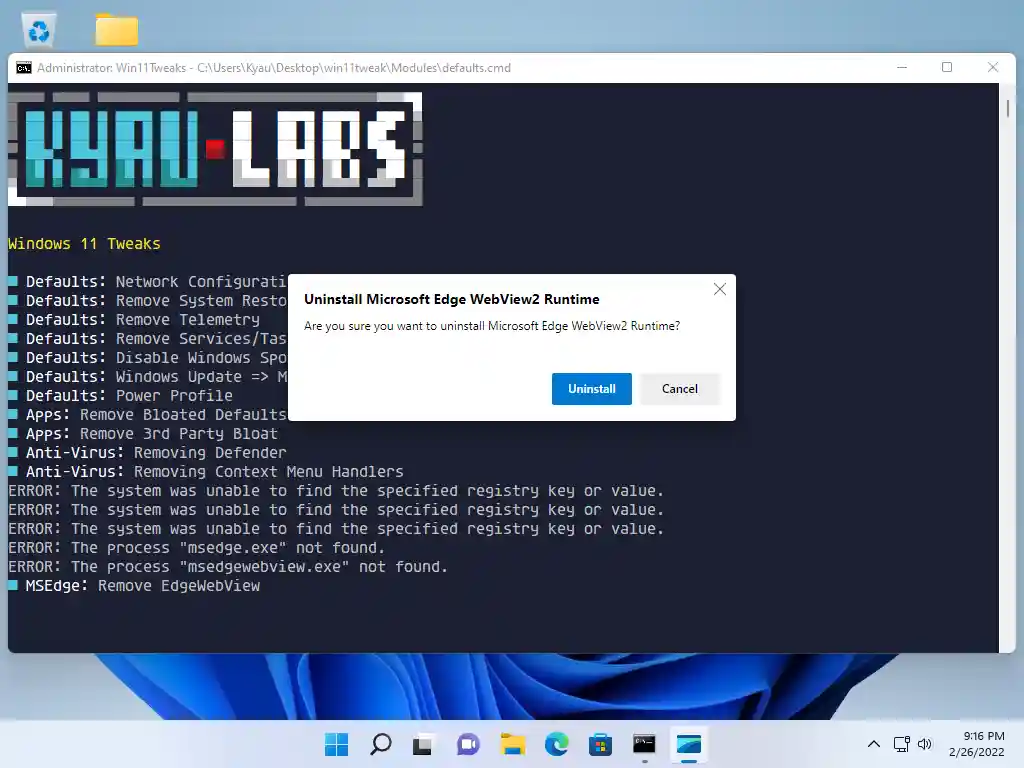The width and height of the screenshot is (1024, 768).
Task: Open File Explorer from the taskbar
Action: coord(513,744)
